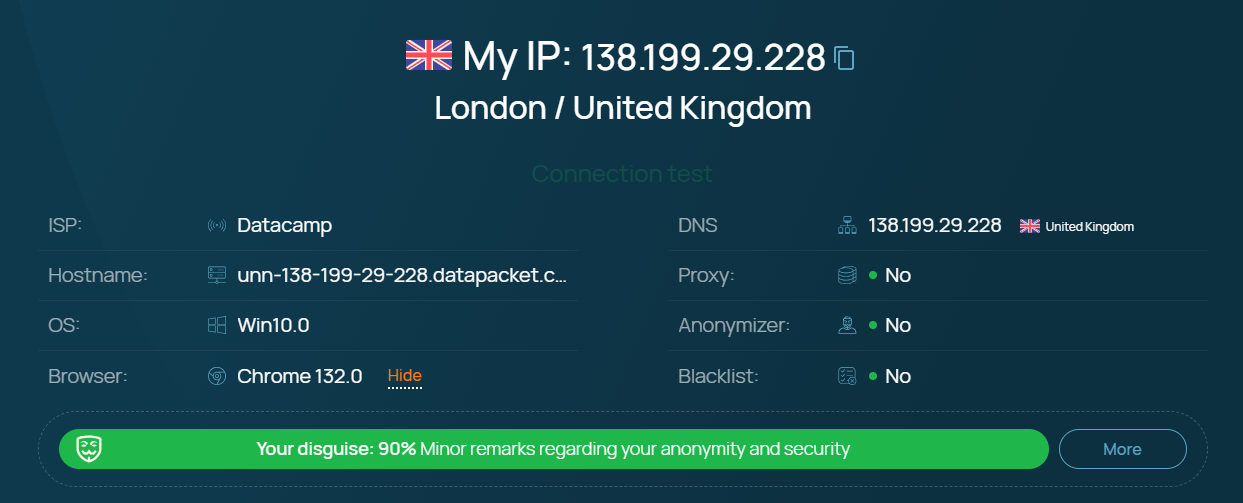Hide the browser info via Hide link

(405, 376)
